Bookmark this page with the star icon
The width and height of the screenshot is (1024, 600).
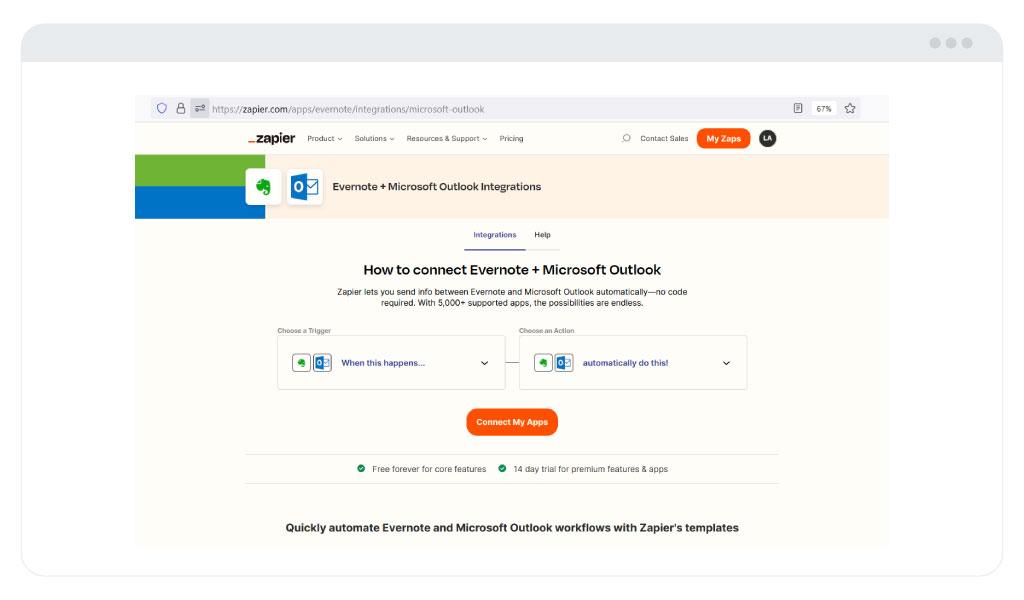coord(850,108)
